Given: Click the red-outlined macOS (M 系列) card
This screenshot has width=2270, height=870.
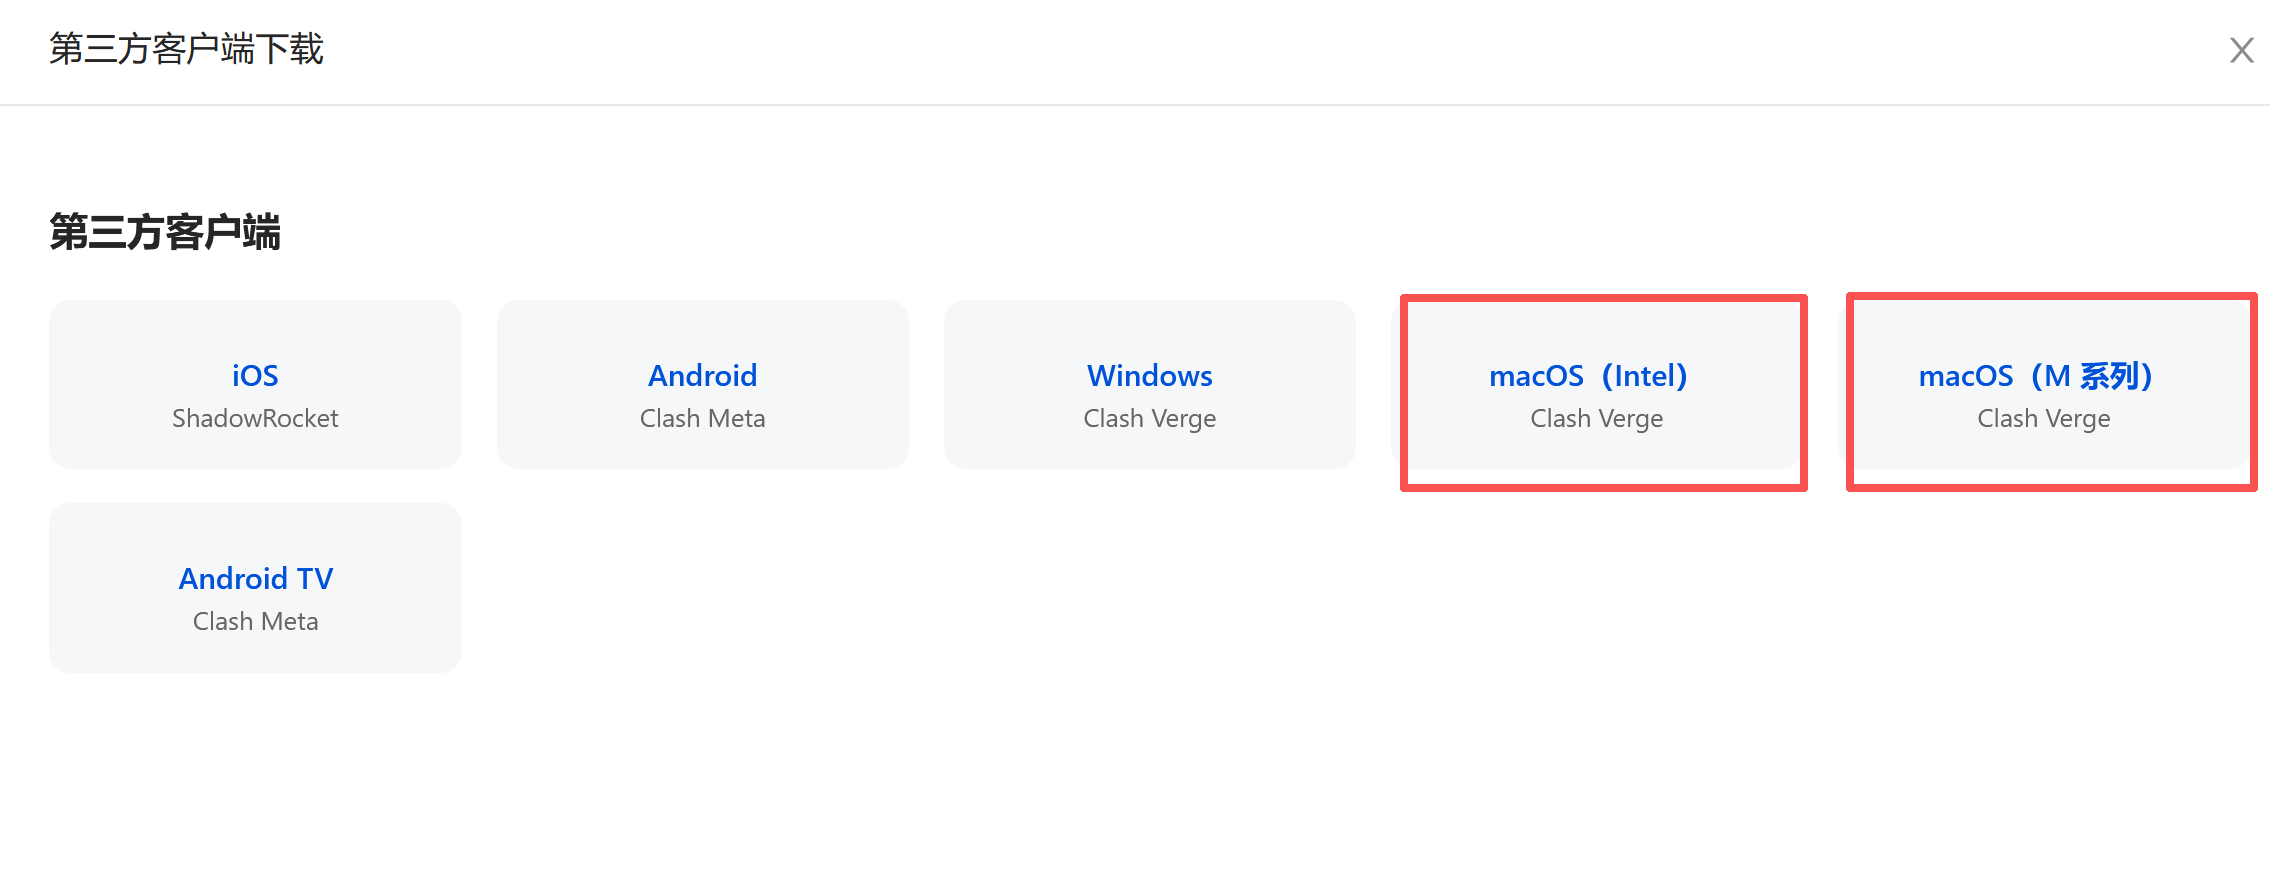Looking at the screenshot, I should pos(2050,450).
